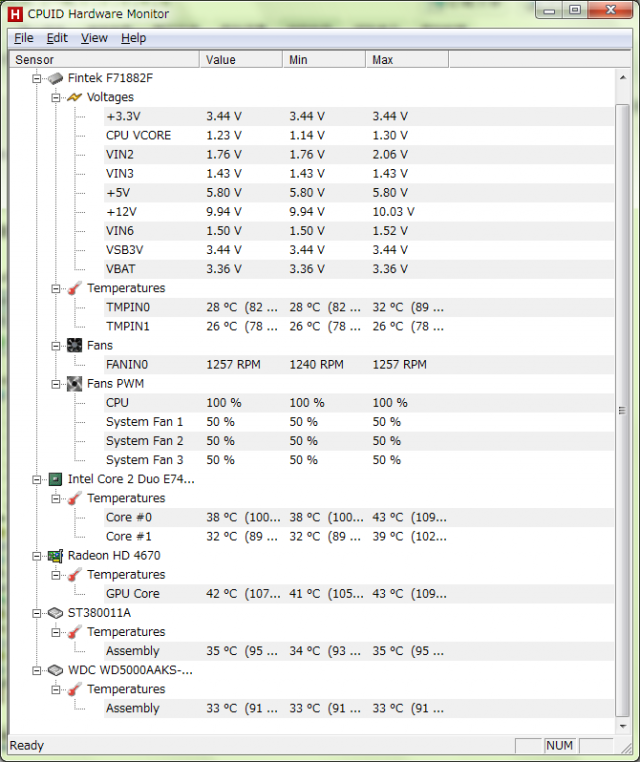
Task: Click the WDC WD5000AAKS hard drive icon
Action: [x=55, y=671]
